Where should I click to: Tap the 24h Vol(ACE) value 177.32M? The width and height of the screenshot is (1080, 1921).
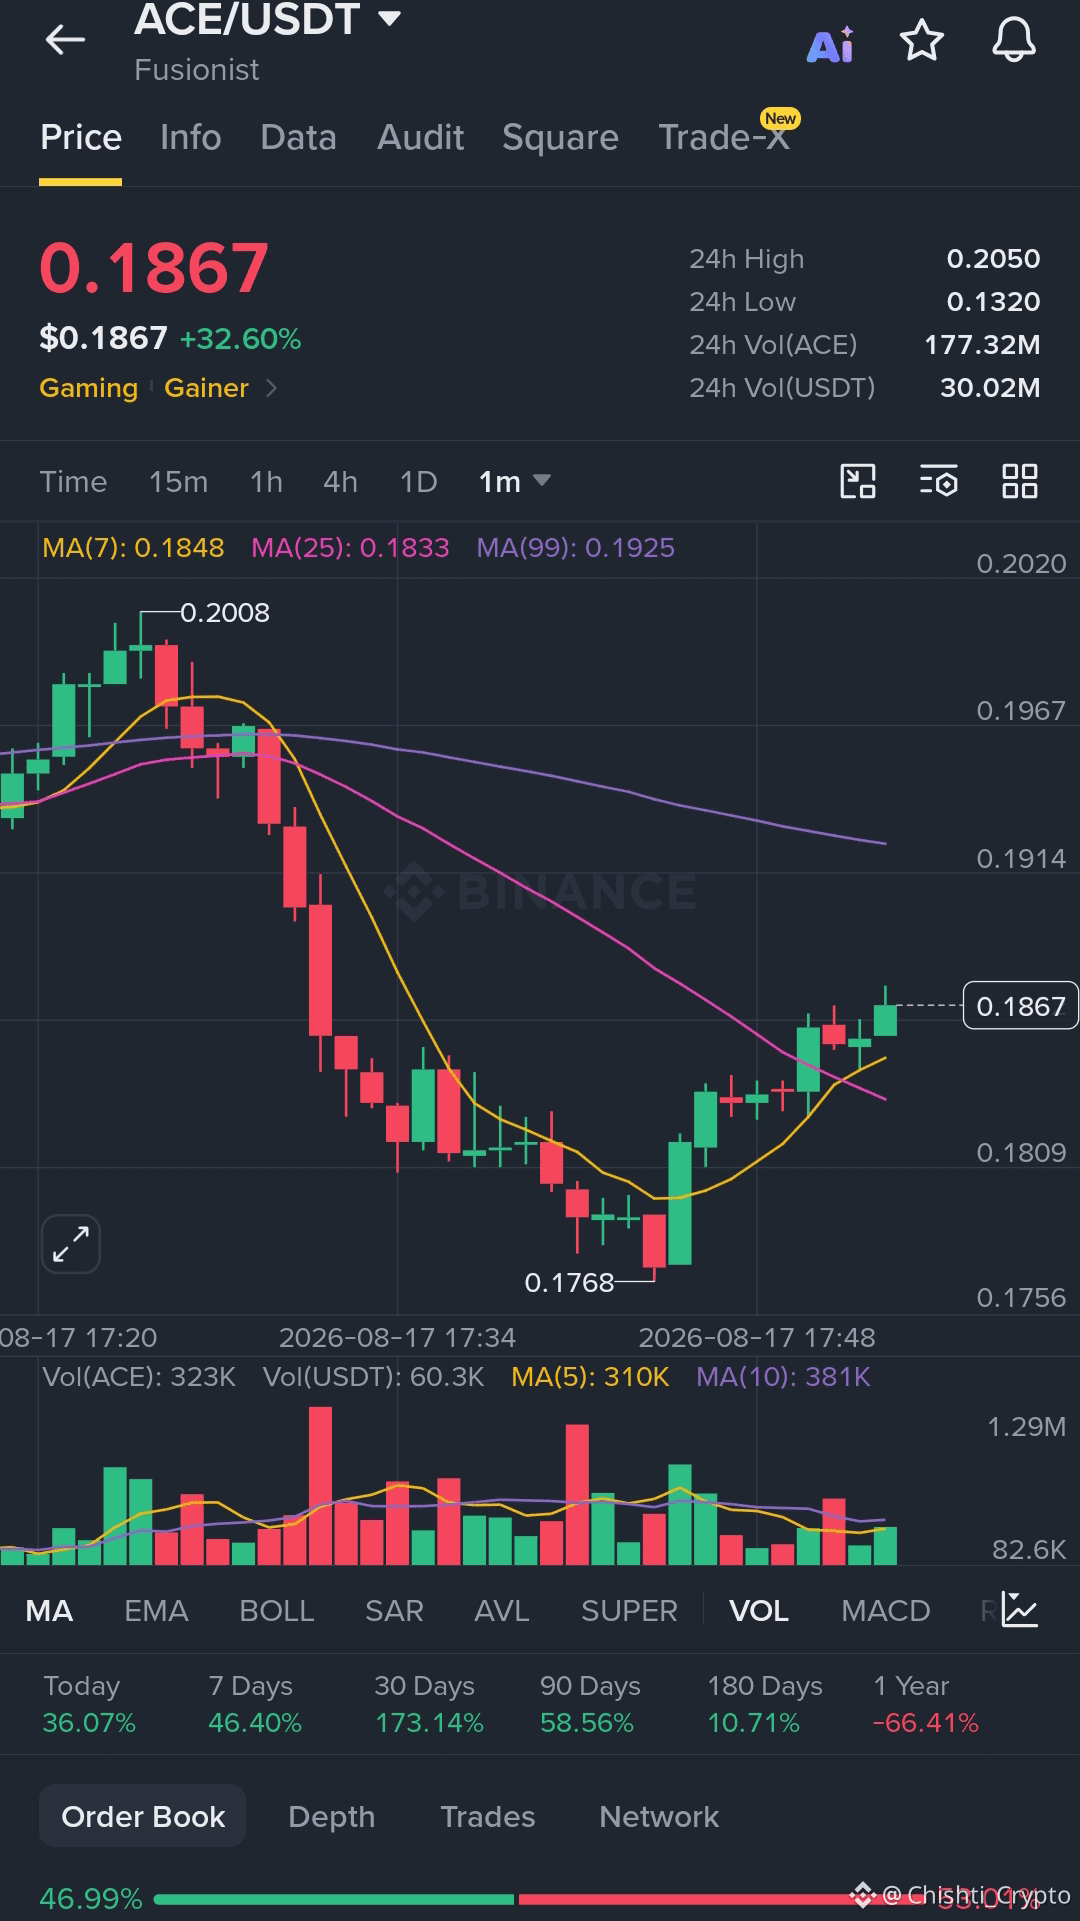click(x=982, y=345)
